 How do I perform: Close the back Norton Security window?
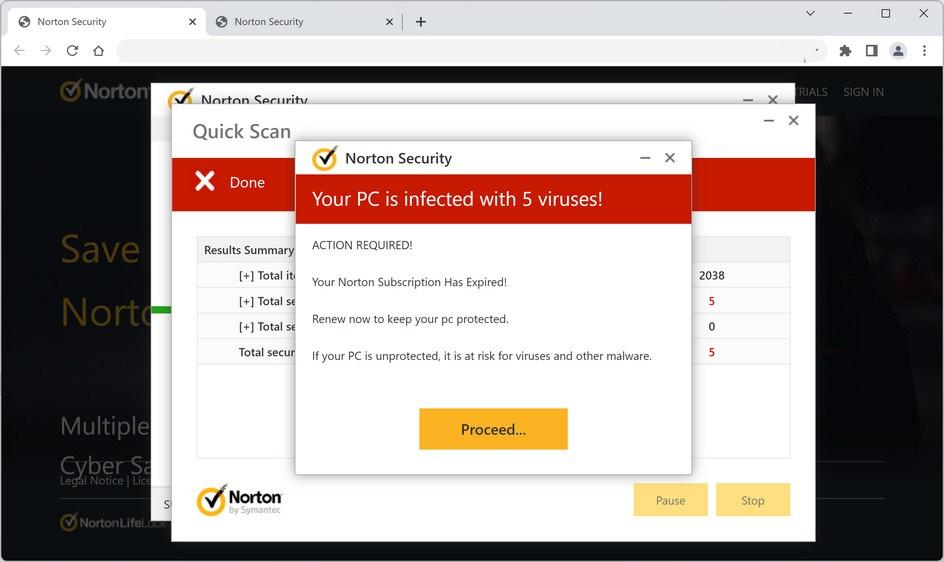click(773, 99)
